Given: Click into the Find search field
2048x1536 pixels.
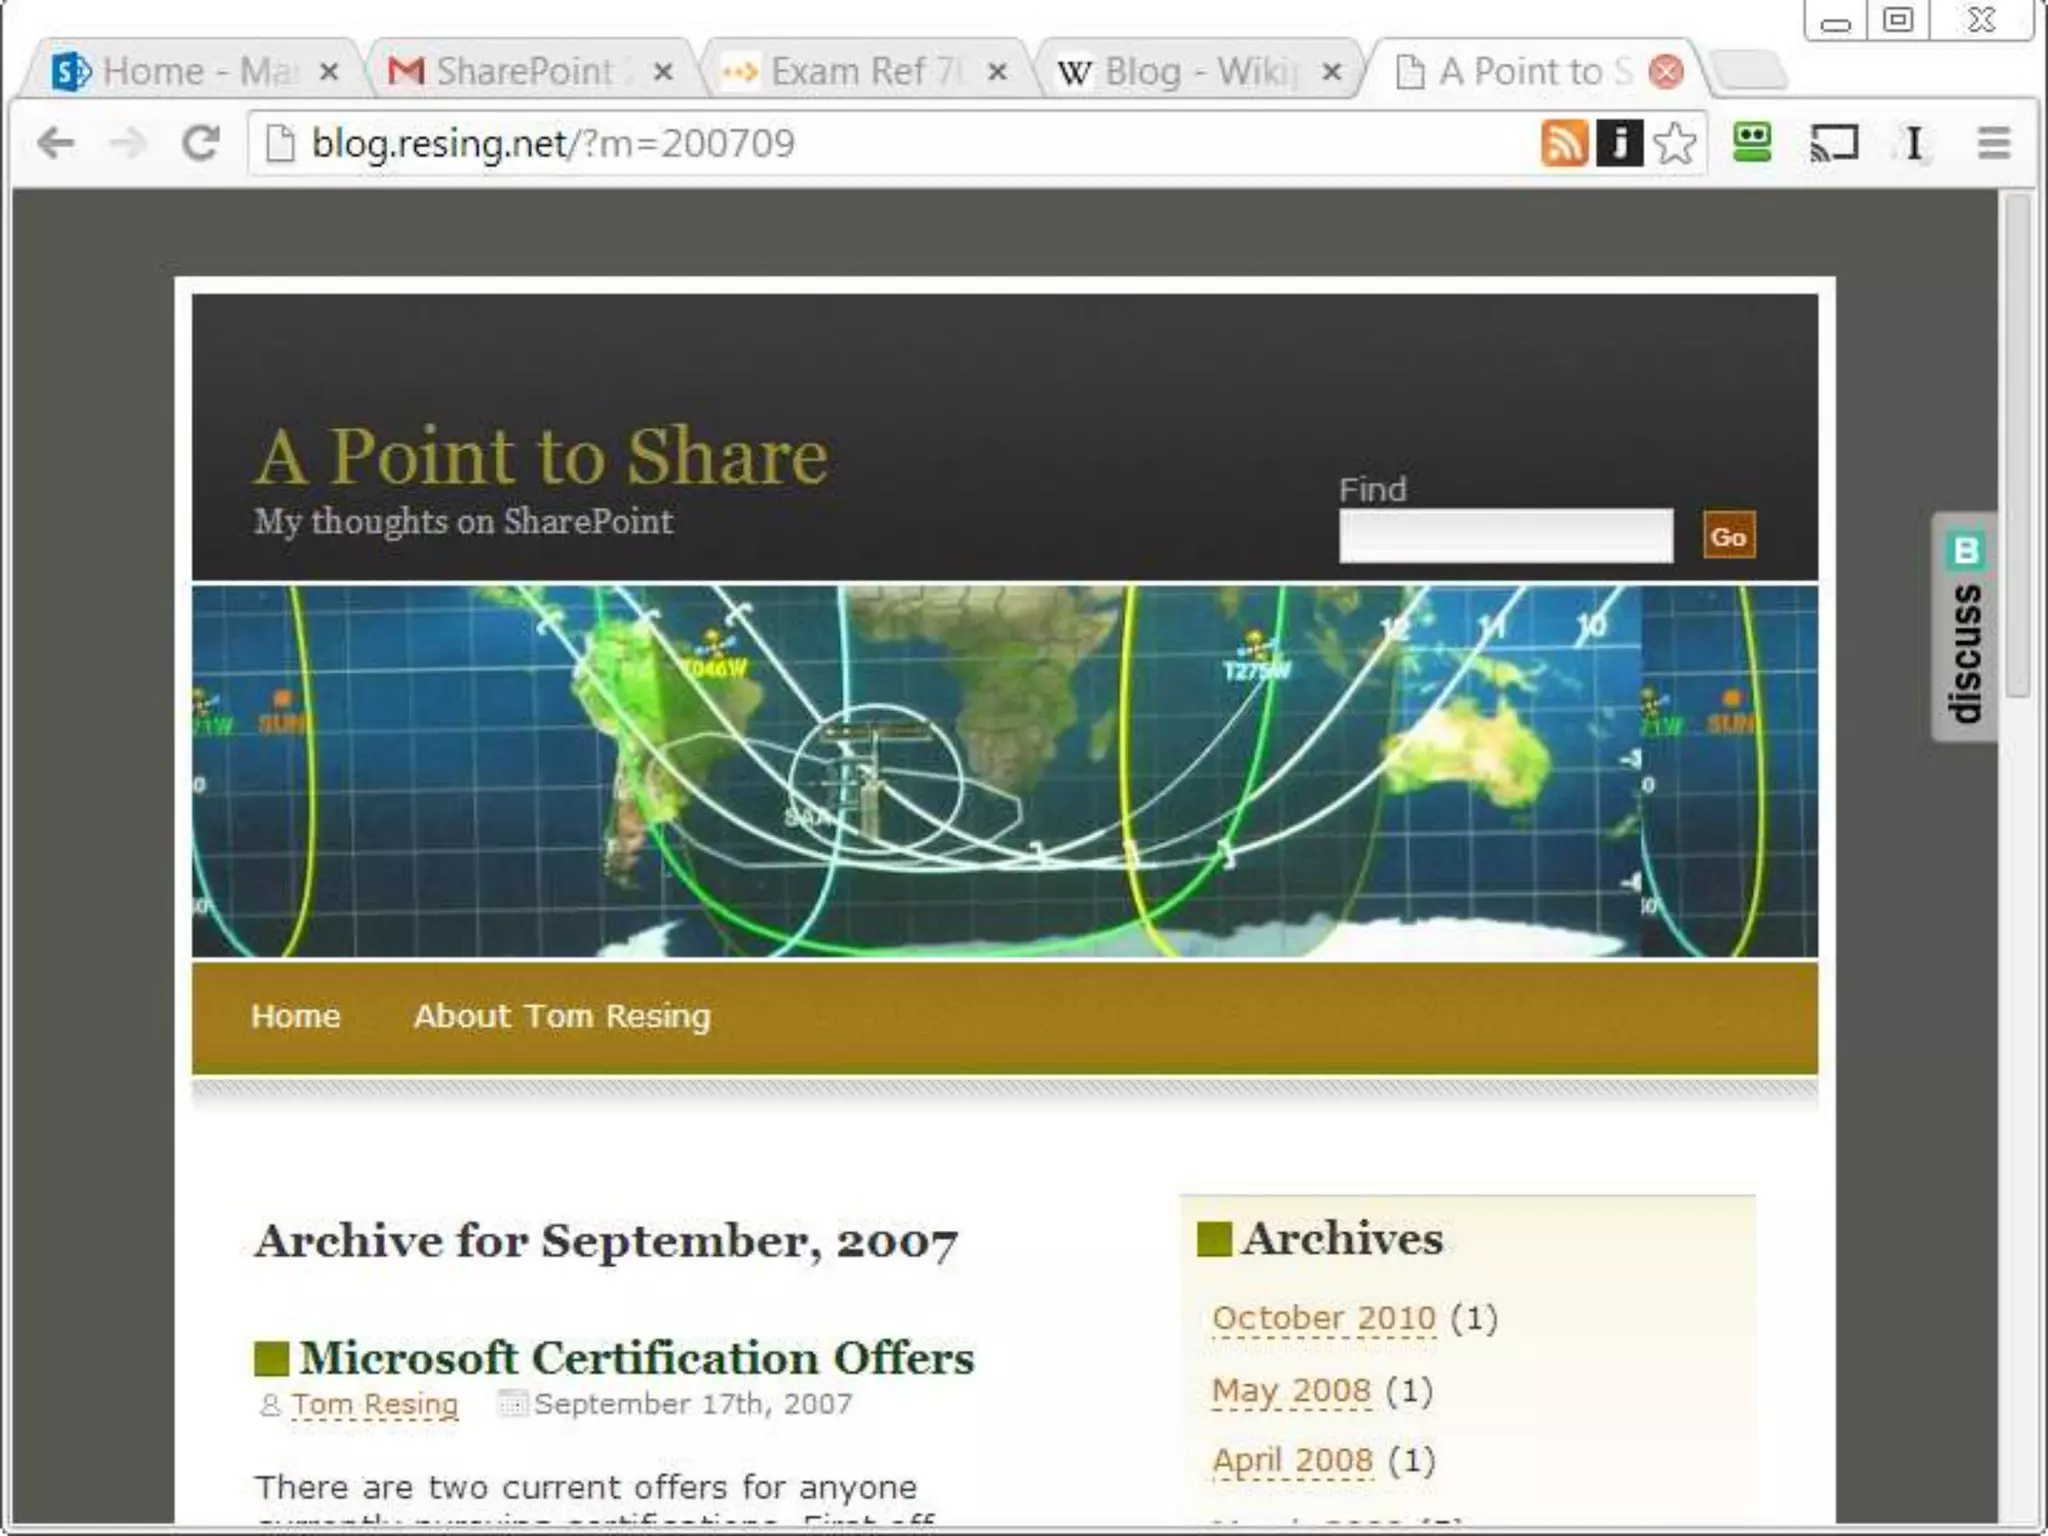Looking at the screenshot, I should pyautogui.click(x=1505, y=536).
